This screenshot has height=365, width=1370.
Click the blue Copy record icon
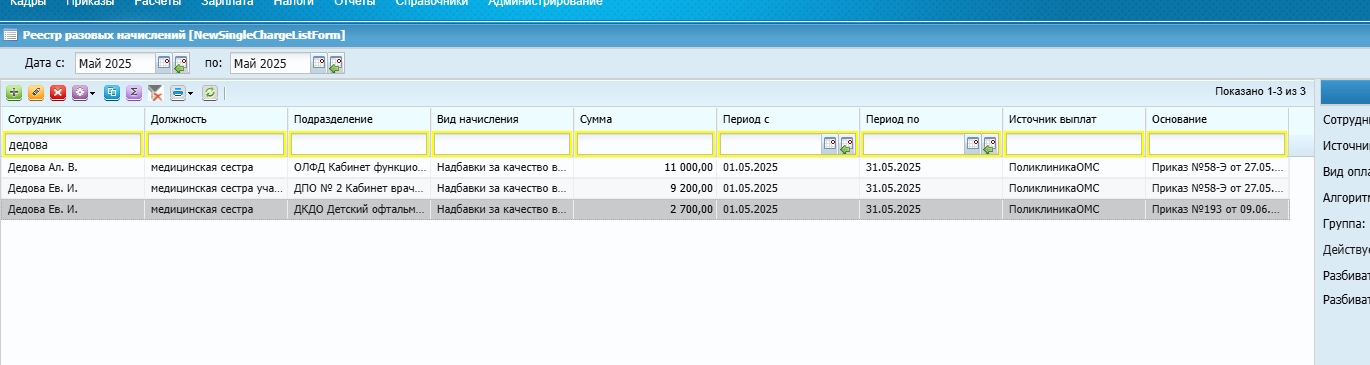pos(112,93)
